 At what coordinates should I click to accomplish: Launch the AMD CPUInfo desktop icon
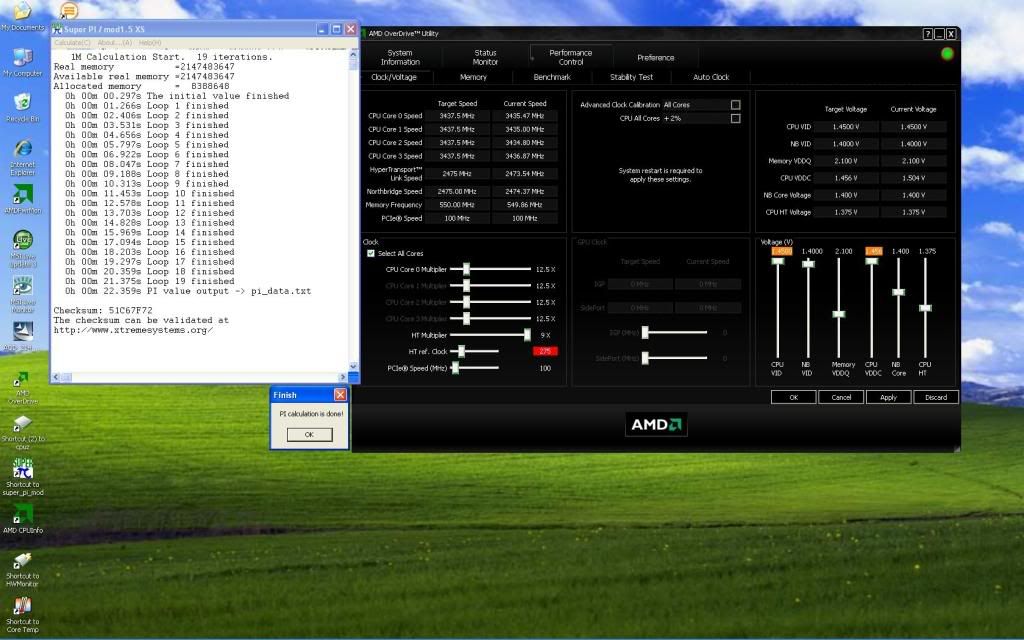tap(22, 514)
